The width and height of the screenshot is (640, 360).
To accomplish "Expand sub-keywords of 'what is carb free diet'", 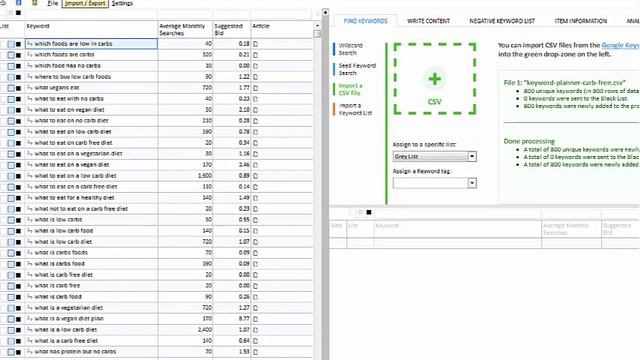I will (x=30, y=275).
